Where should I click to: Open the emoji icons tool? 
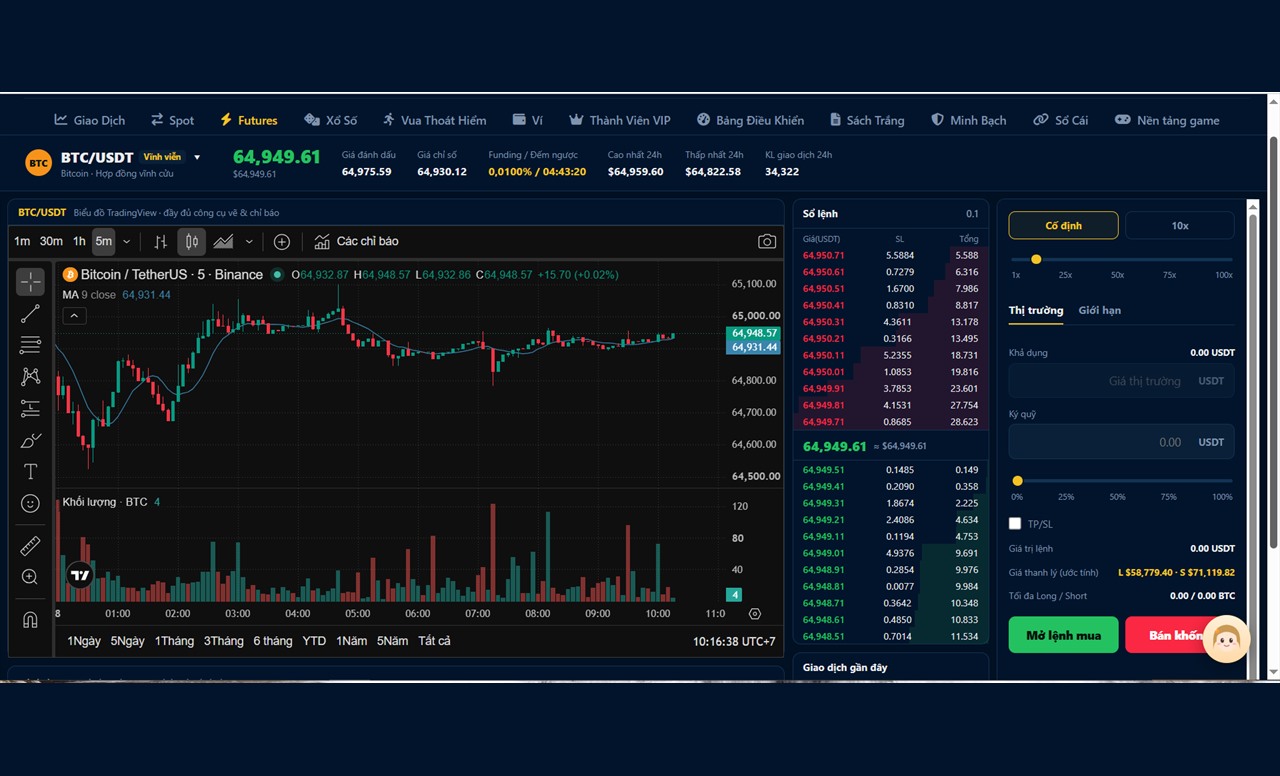pos(30,503)
